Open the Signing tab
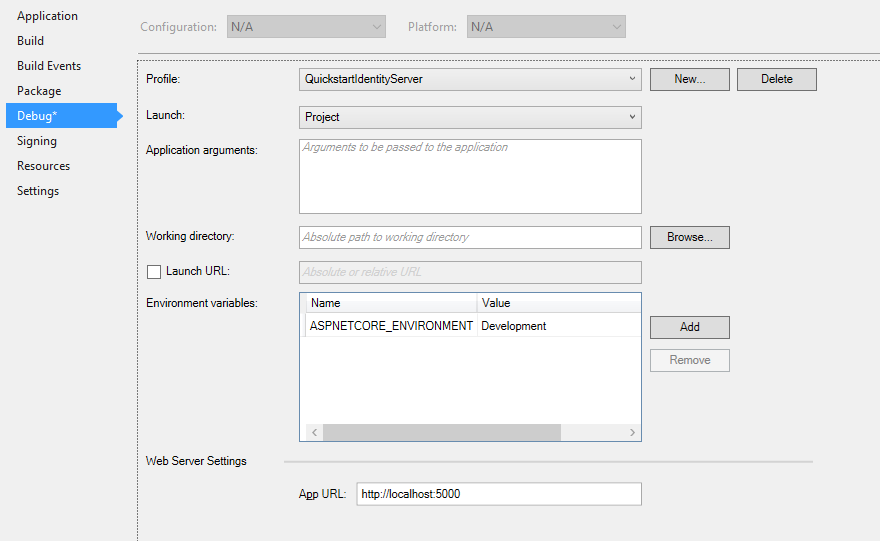 (x=36, y=141)
